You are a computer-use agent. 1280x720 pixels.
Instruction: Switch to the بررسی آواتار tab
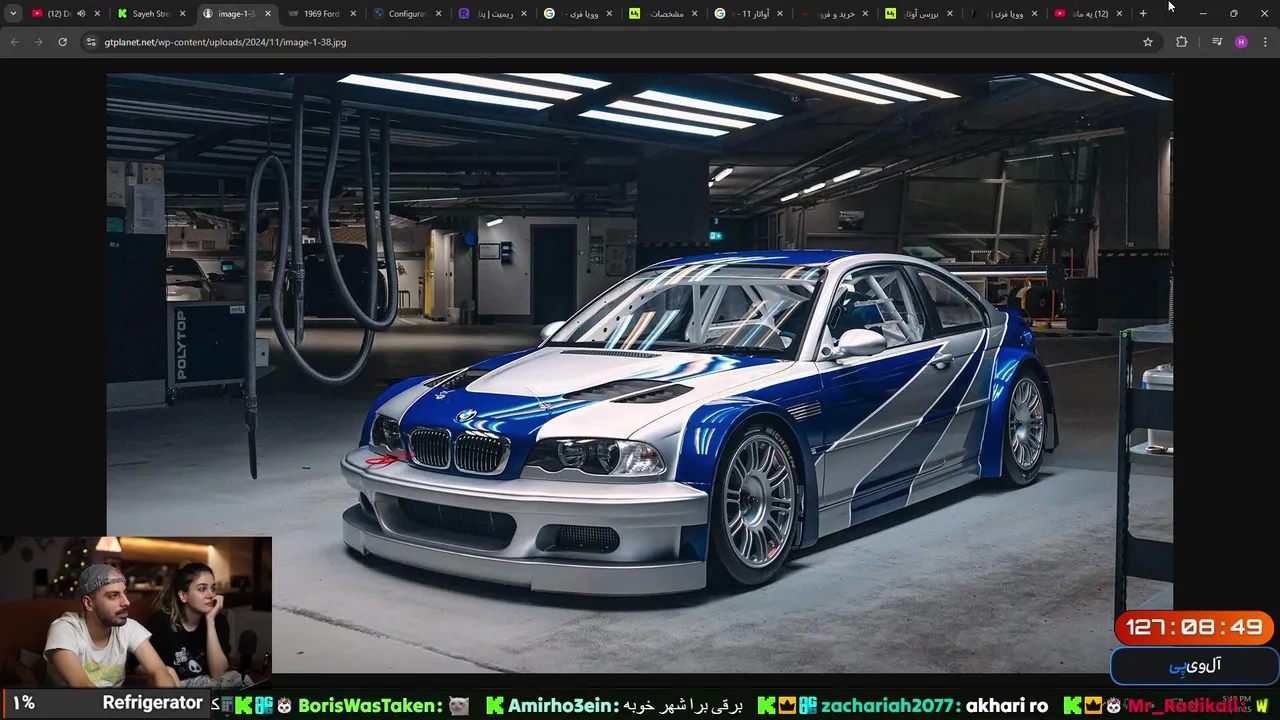pos(917,14)
